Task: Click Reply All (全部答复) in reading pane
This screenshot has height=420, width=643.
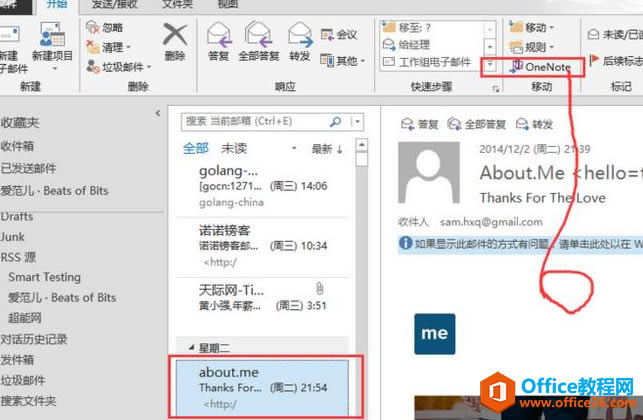Action: 477,124
